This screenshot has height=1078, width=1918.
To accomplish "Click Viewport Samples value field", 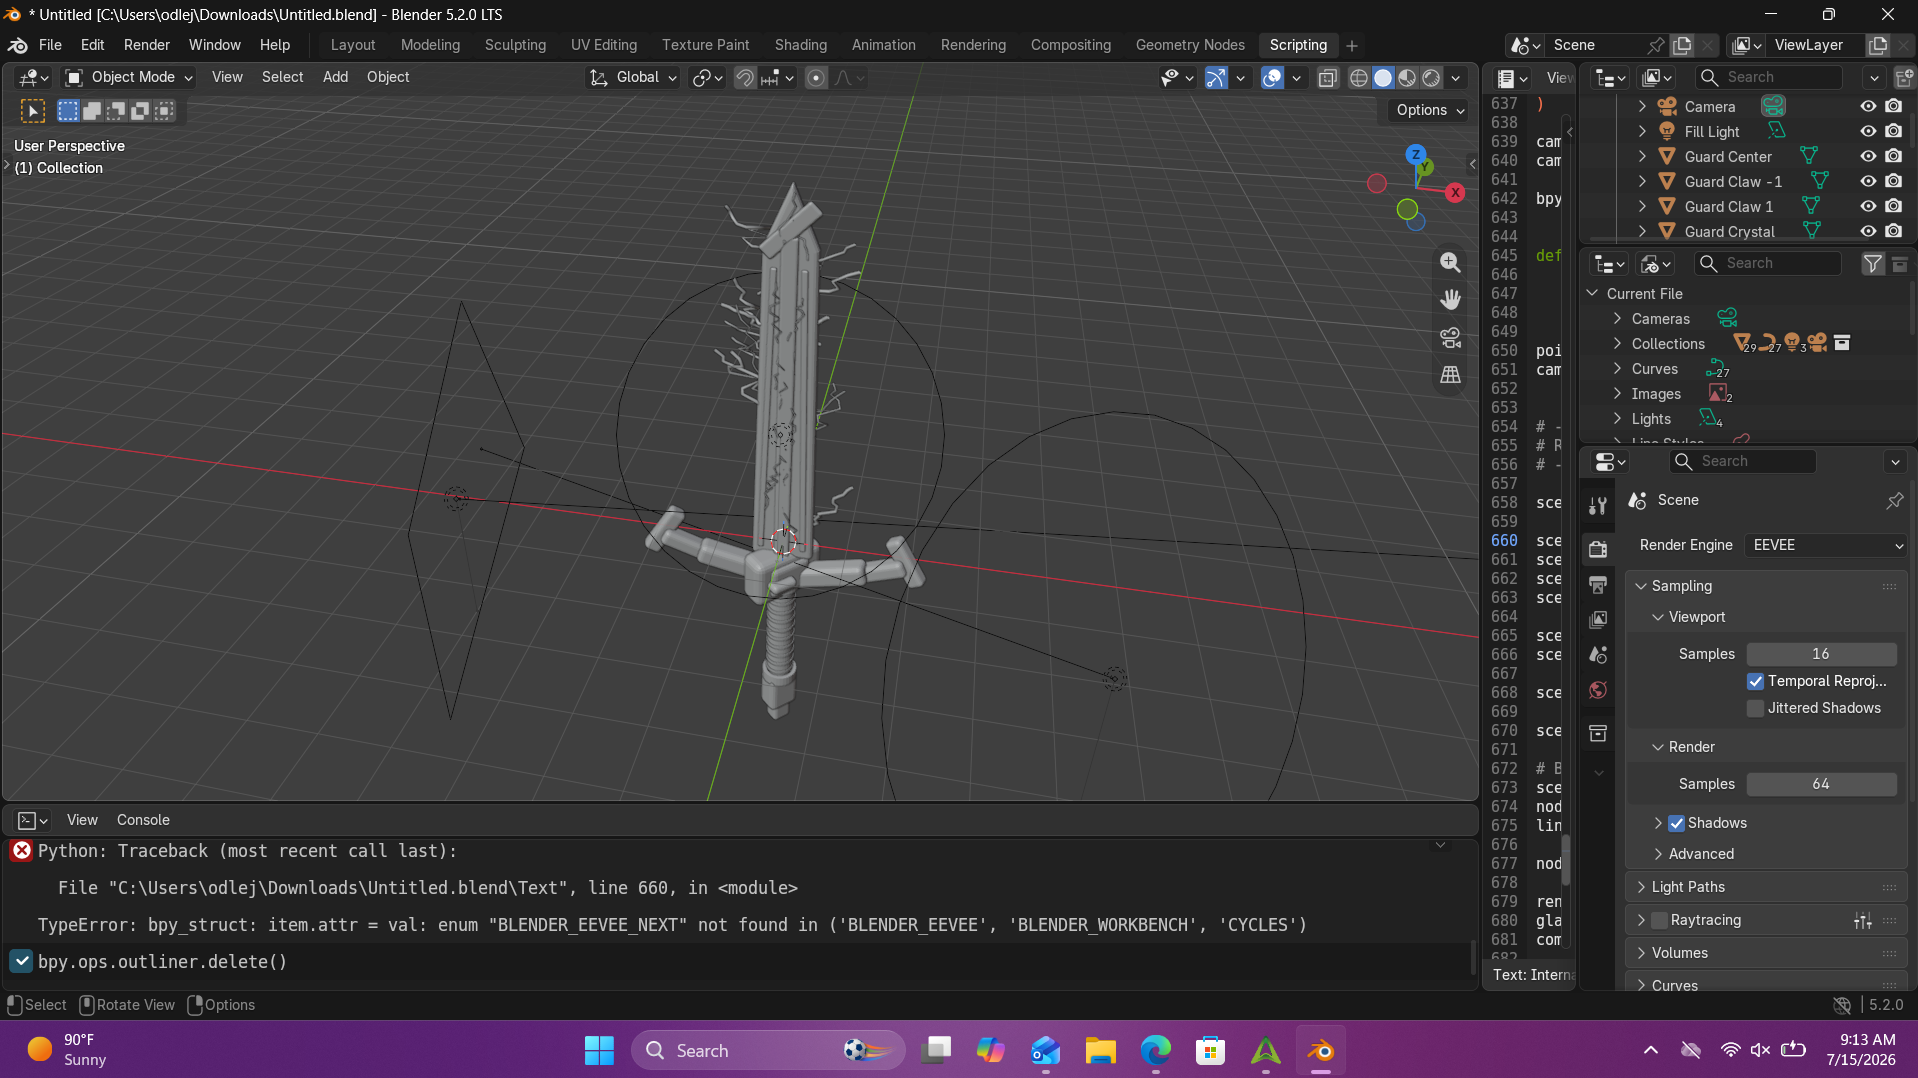I will click(1821, 654).
